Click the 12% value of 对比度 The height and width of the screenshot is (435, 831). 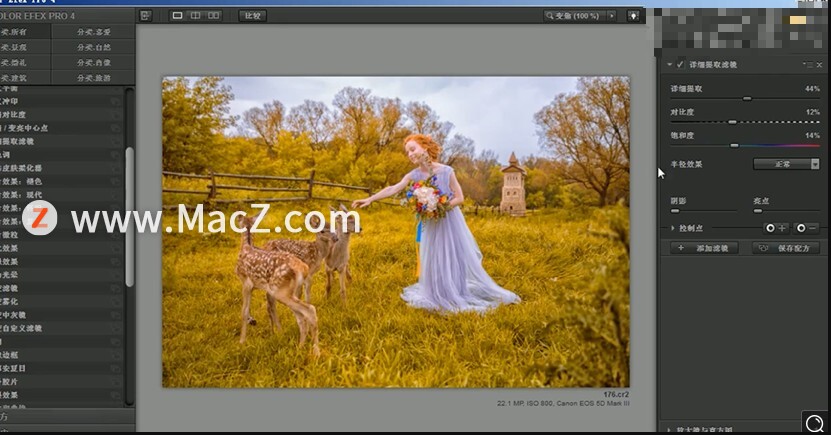(812, 112)
